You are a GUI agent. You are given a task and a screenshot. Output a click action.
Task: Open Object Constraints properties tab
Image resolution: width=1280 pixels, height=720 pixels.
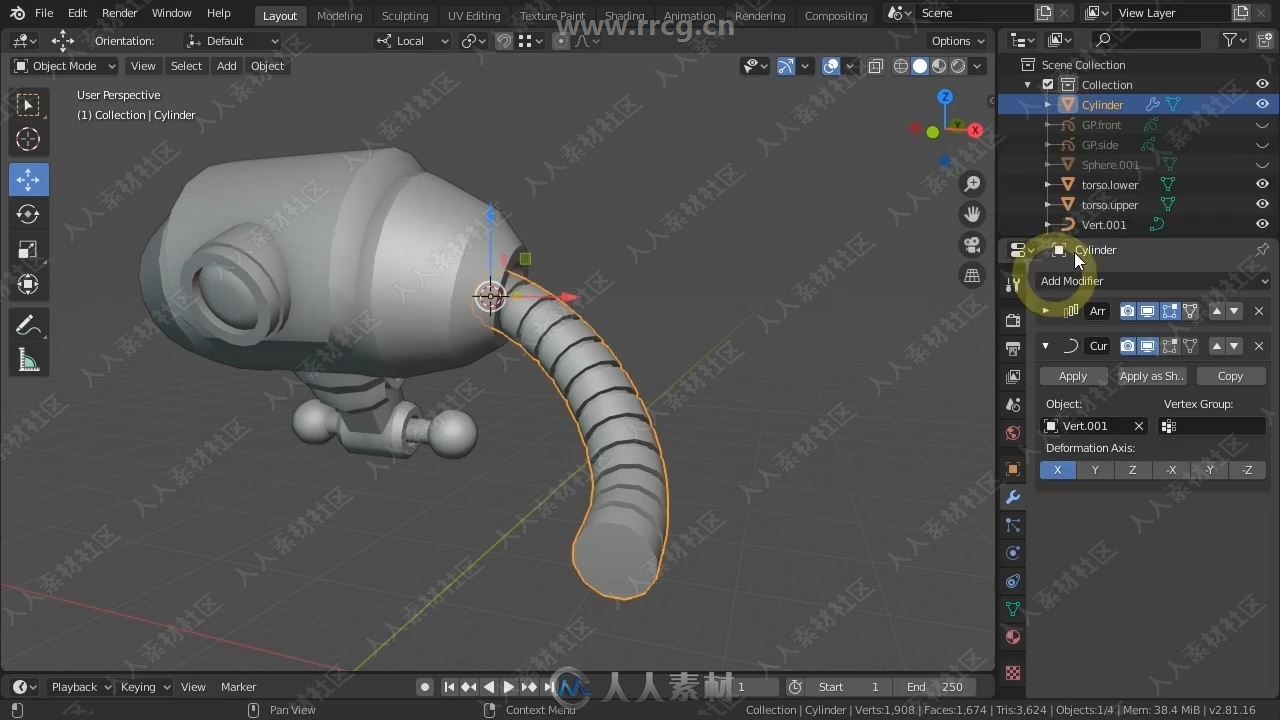pyautogui.click(x=1013, y=581)
